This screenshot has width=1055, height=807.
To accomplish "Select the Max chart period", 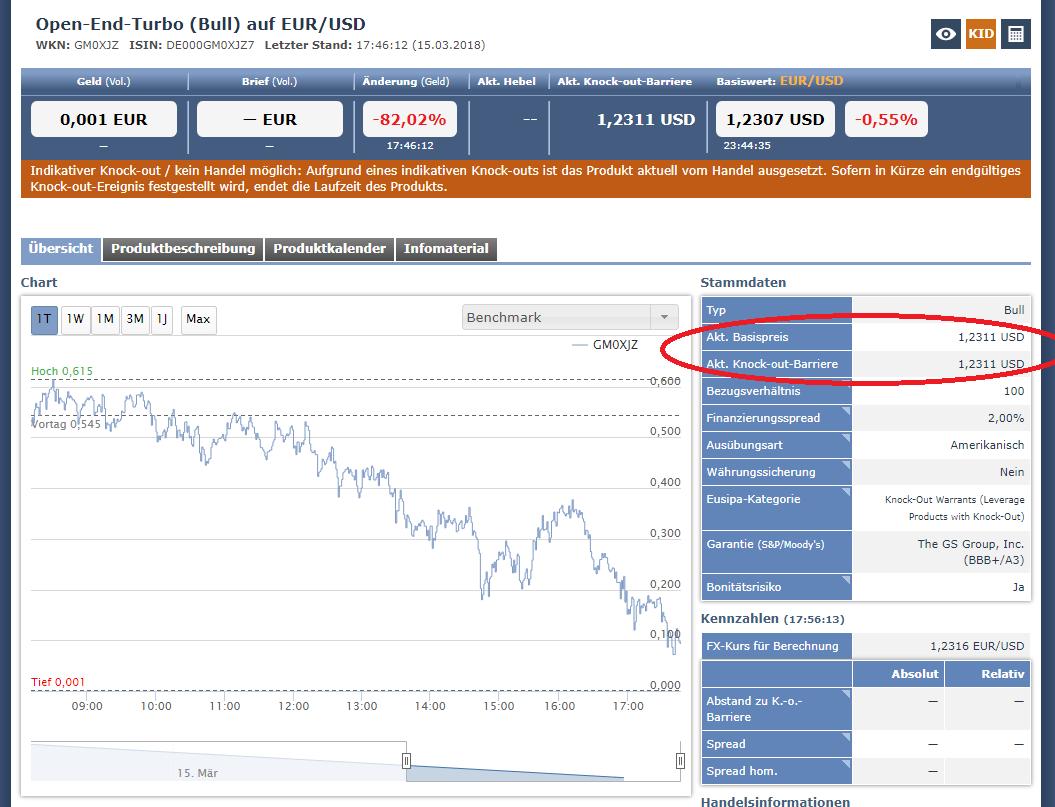I will pyautogui.click(x=198, y=319).
